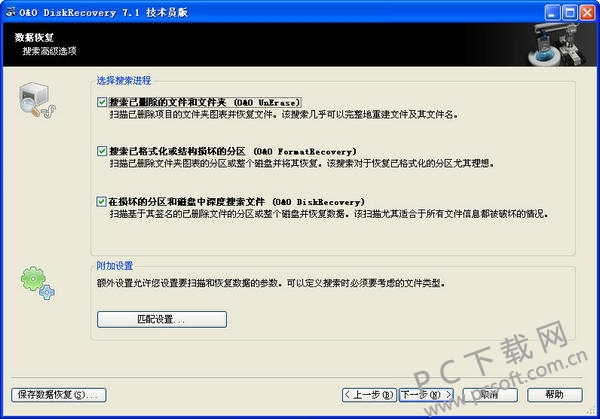The width and height of the screenshot is (600, 419).
Task: Click the DiskRecovery deep search description line
Action: point(329,214)
